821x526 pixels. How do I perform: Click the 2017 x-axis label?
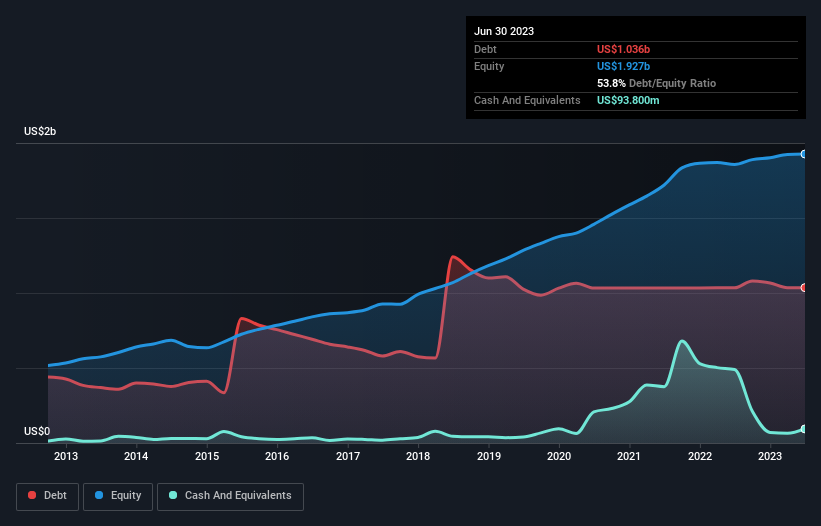point(348,456)
